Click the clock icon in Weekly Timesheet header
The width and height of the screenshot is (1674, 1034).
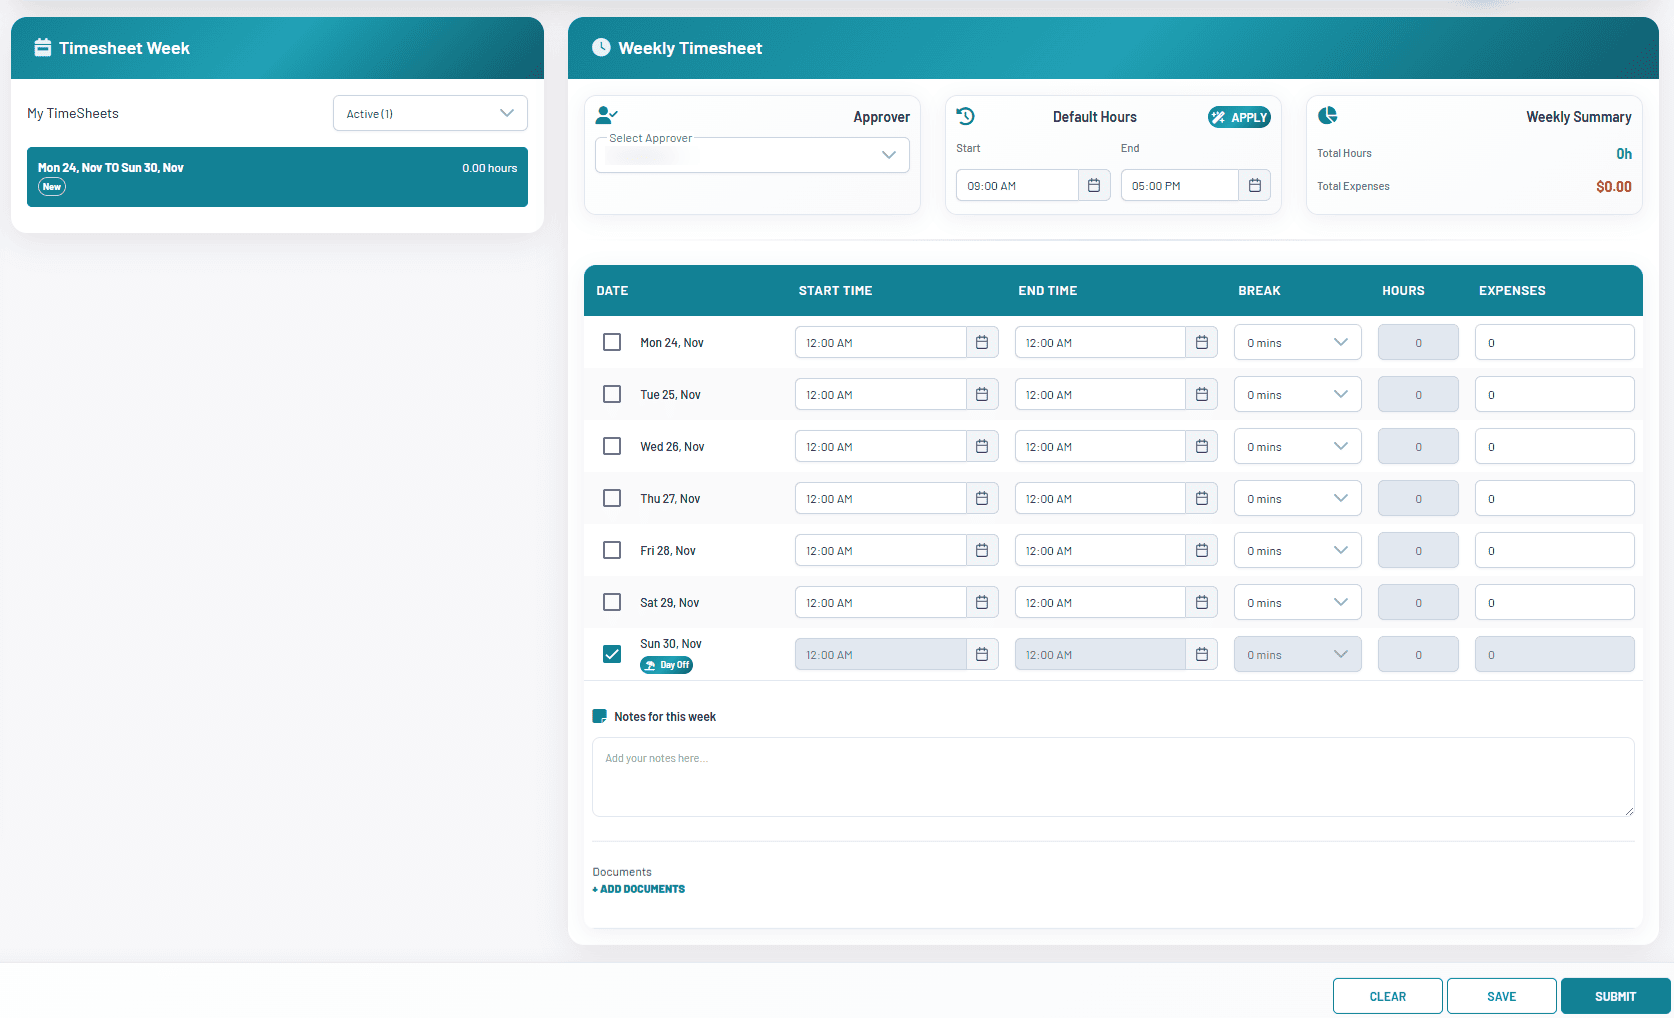point(601,47)
